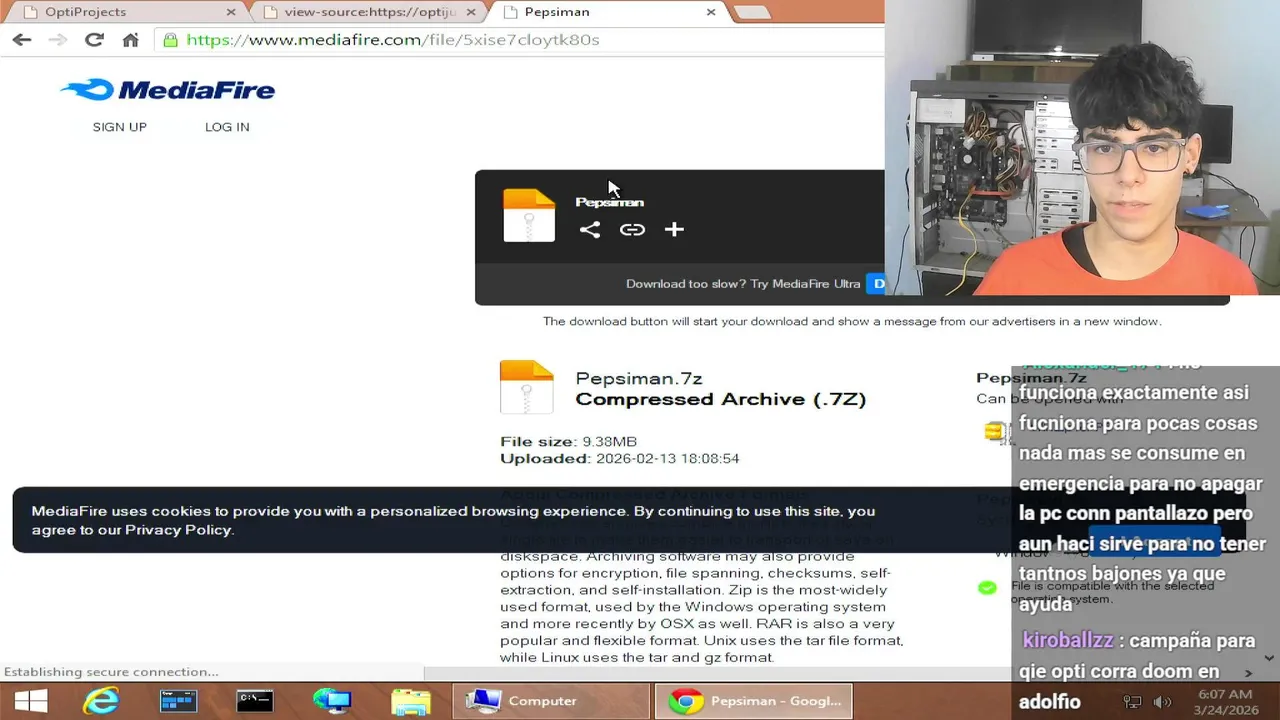Open the Windows Start button

(31, 701)
